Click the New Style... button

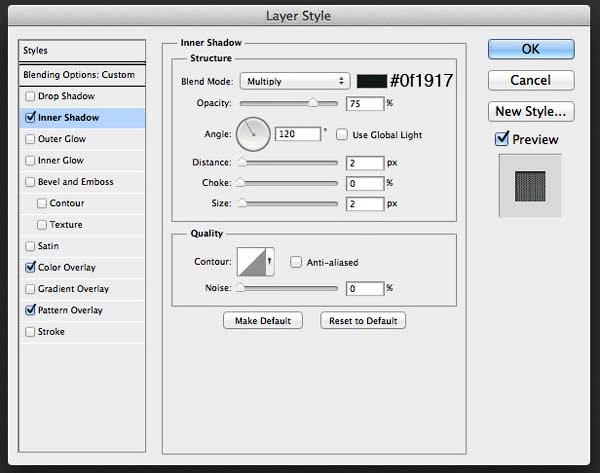click(531, 111)
